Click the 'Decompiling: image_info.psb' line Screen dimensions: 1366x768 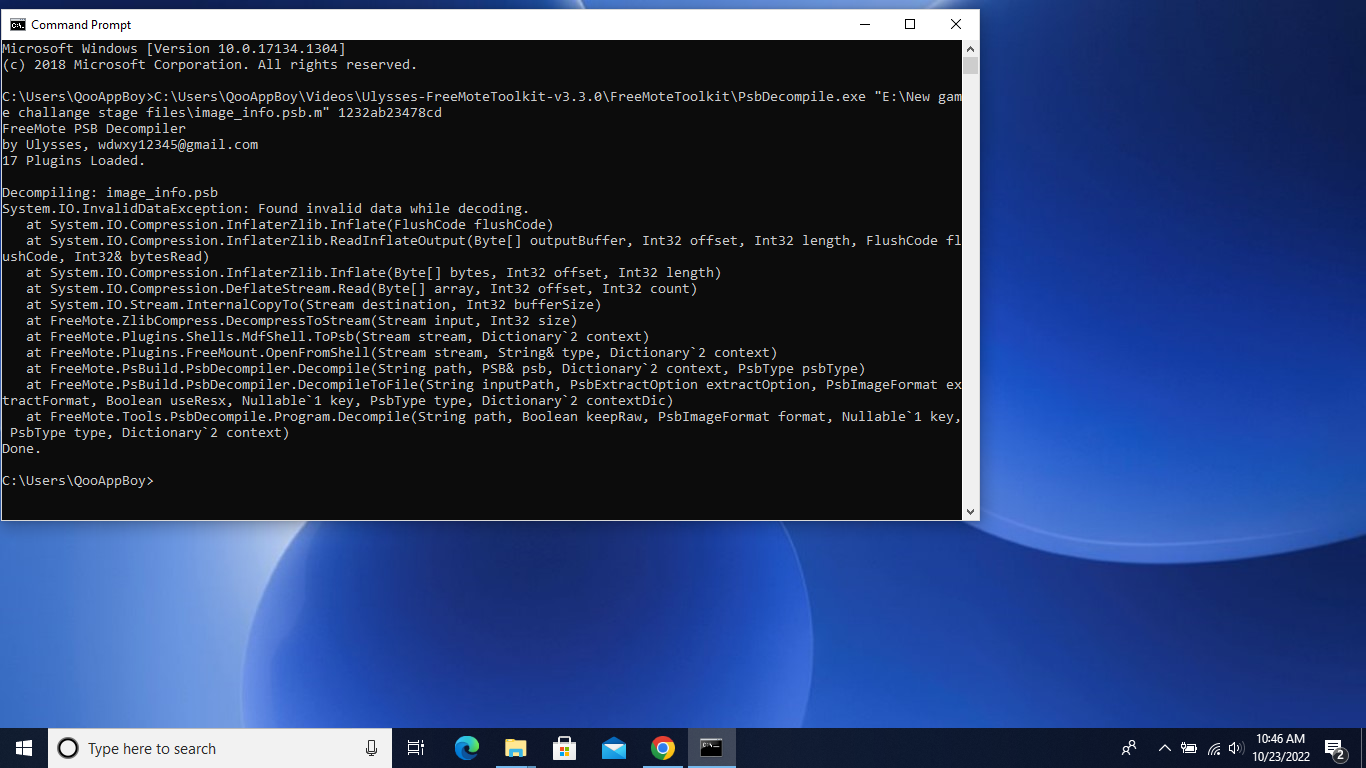110,192
